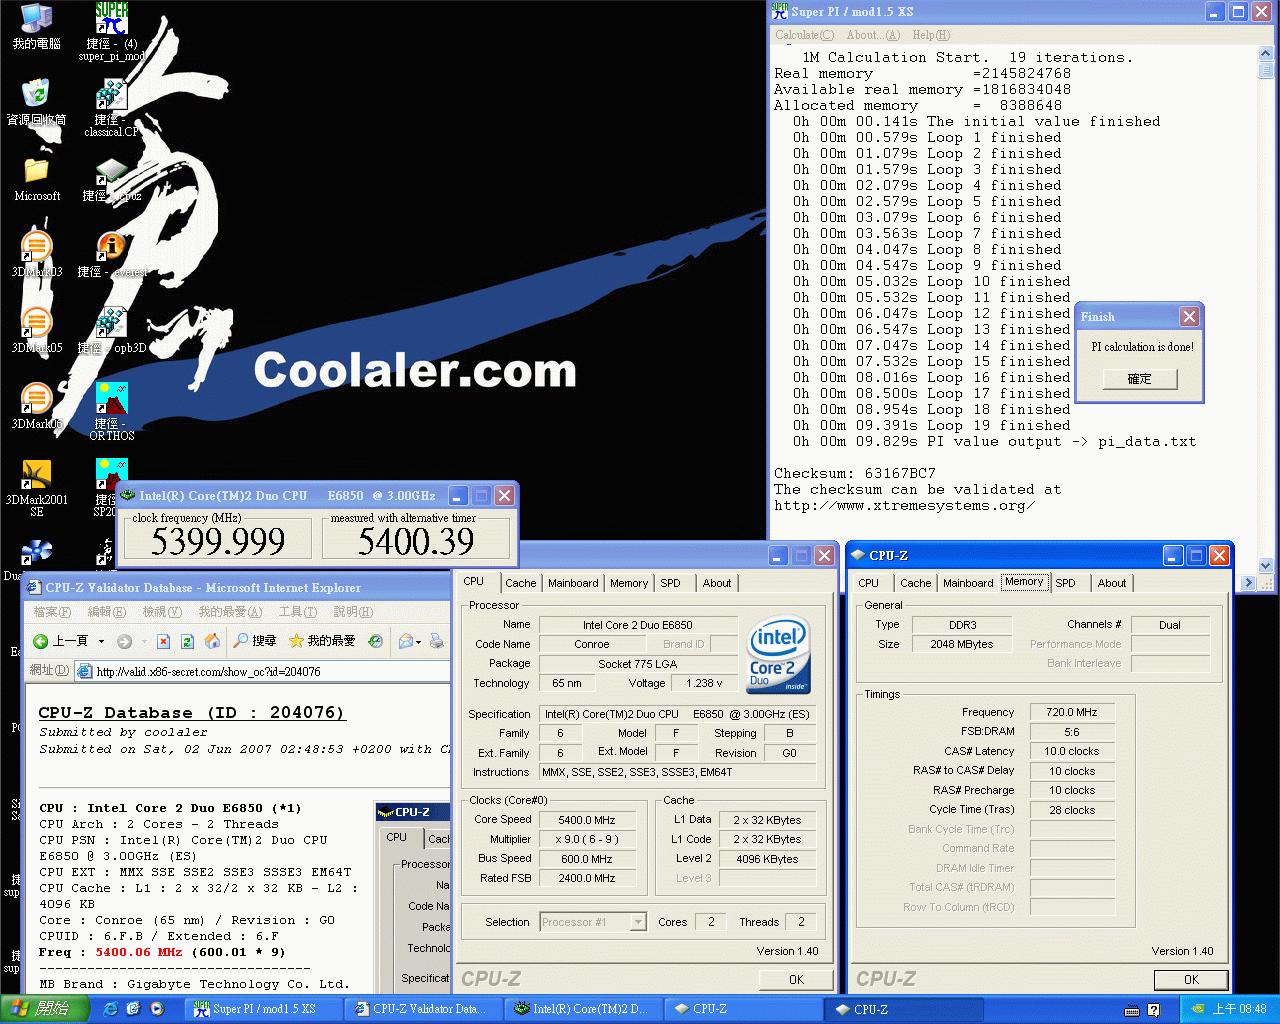Click the Checksum: 63167BC7 line
The height and width of the screenshot is (1024, 1280).
[854, 473]
